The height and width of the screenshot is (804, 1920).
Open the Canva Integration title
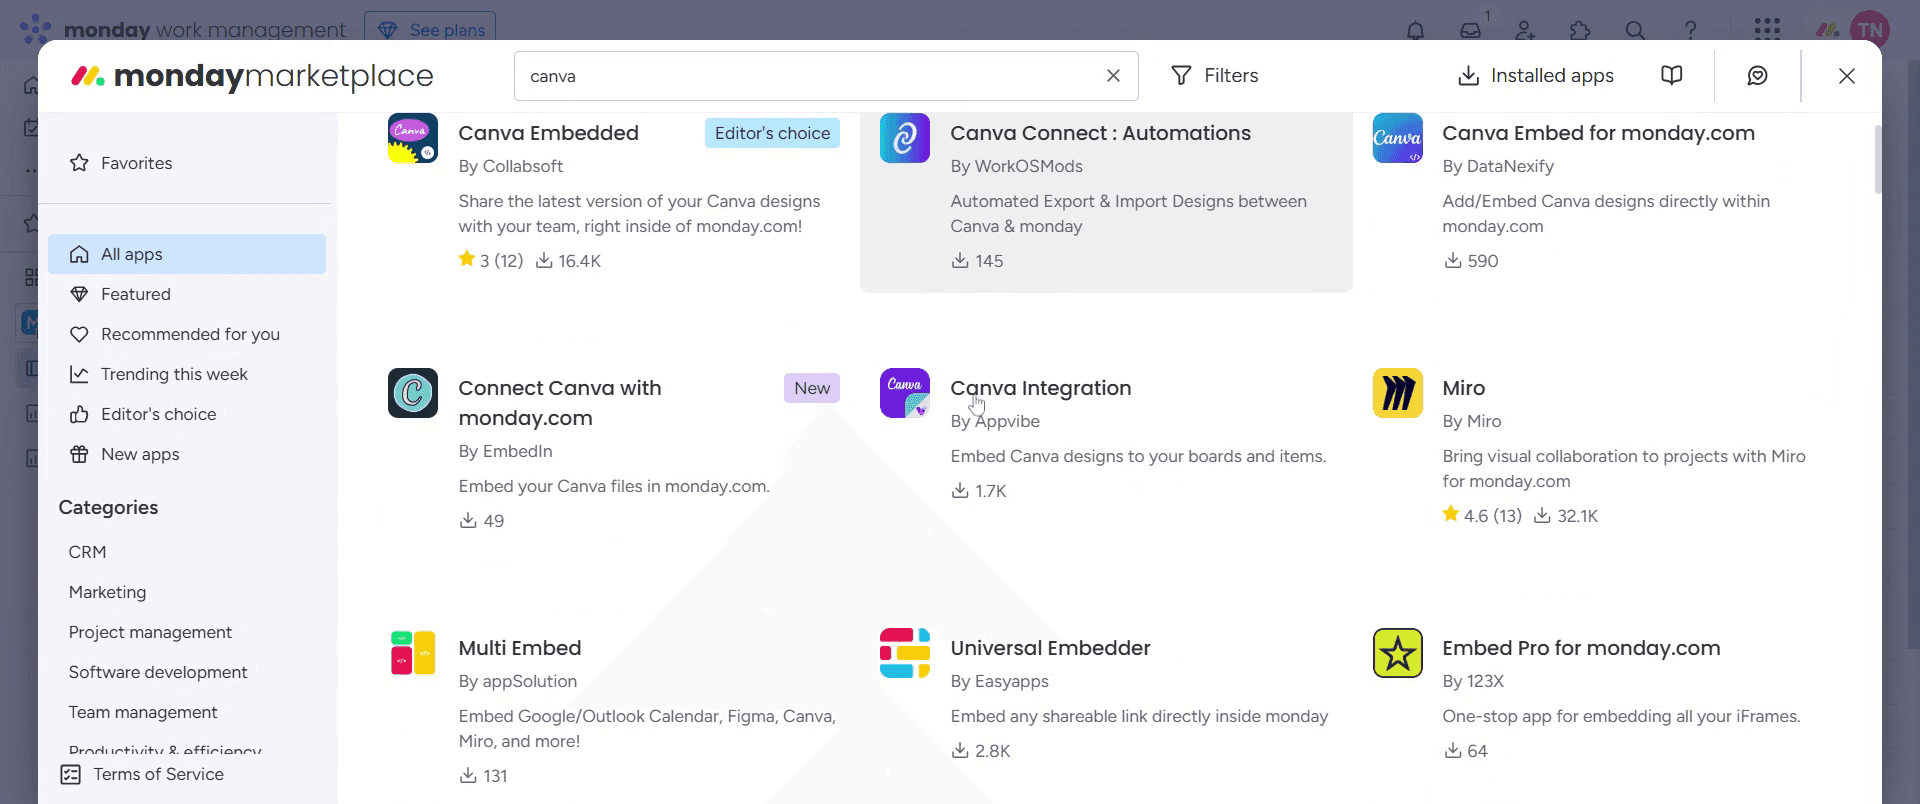tap(1041, 388)
